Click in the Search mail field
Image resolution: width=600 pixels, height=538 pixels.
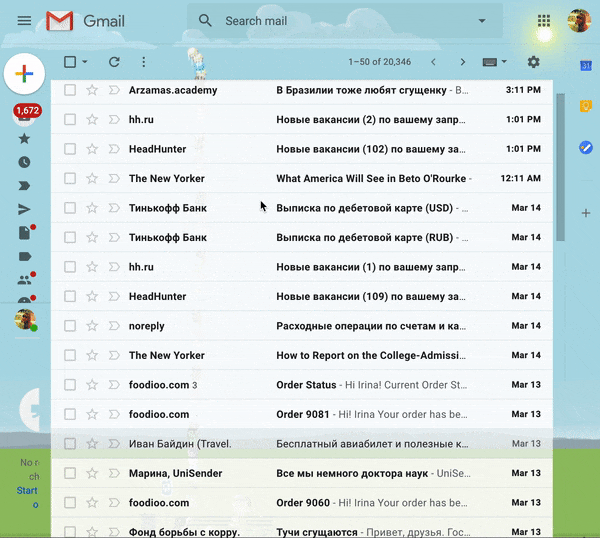tap(344, 21)
